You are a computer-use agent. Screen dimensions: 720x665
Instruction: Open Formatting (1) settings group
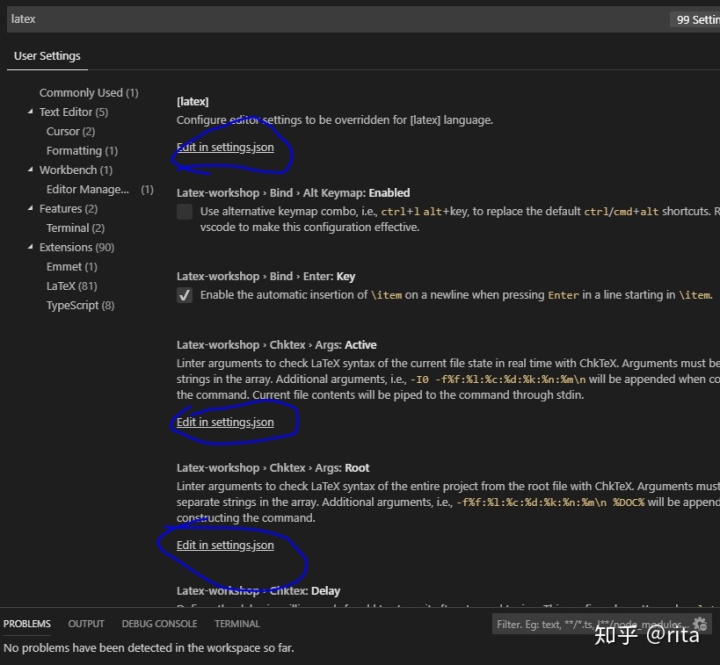pyautogui.click(x=82, y=151)
